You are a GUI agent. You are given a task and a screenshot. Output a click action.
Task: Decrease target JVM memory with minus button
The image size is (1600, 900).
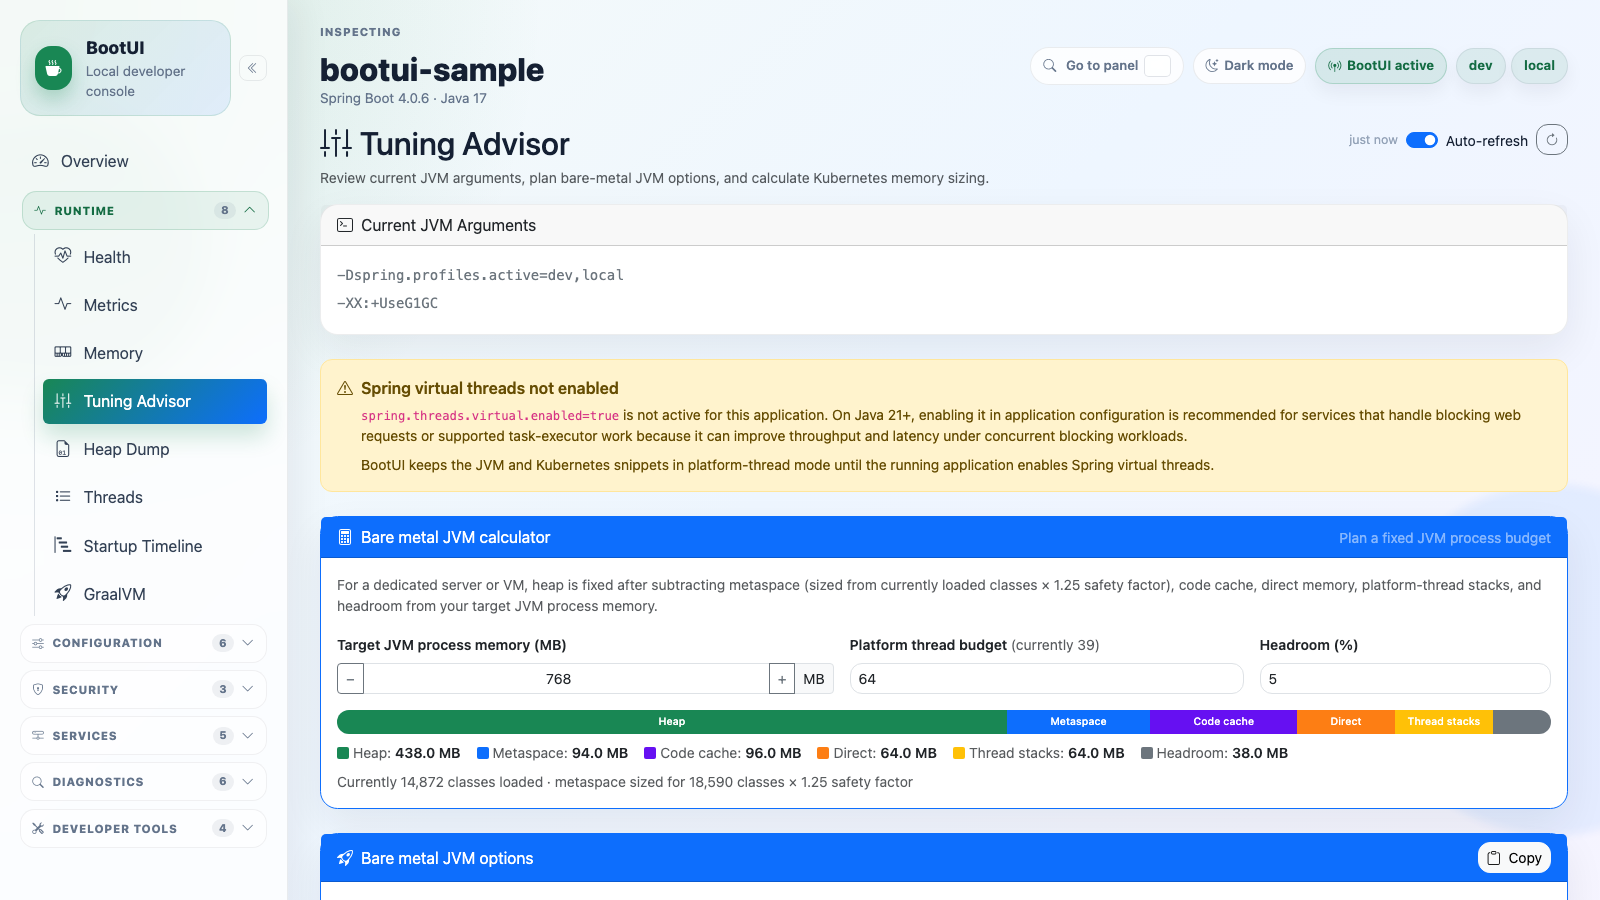(350, 679)
